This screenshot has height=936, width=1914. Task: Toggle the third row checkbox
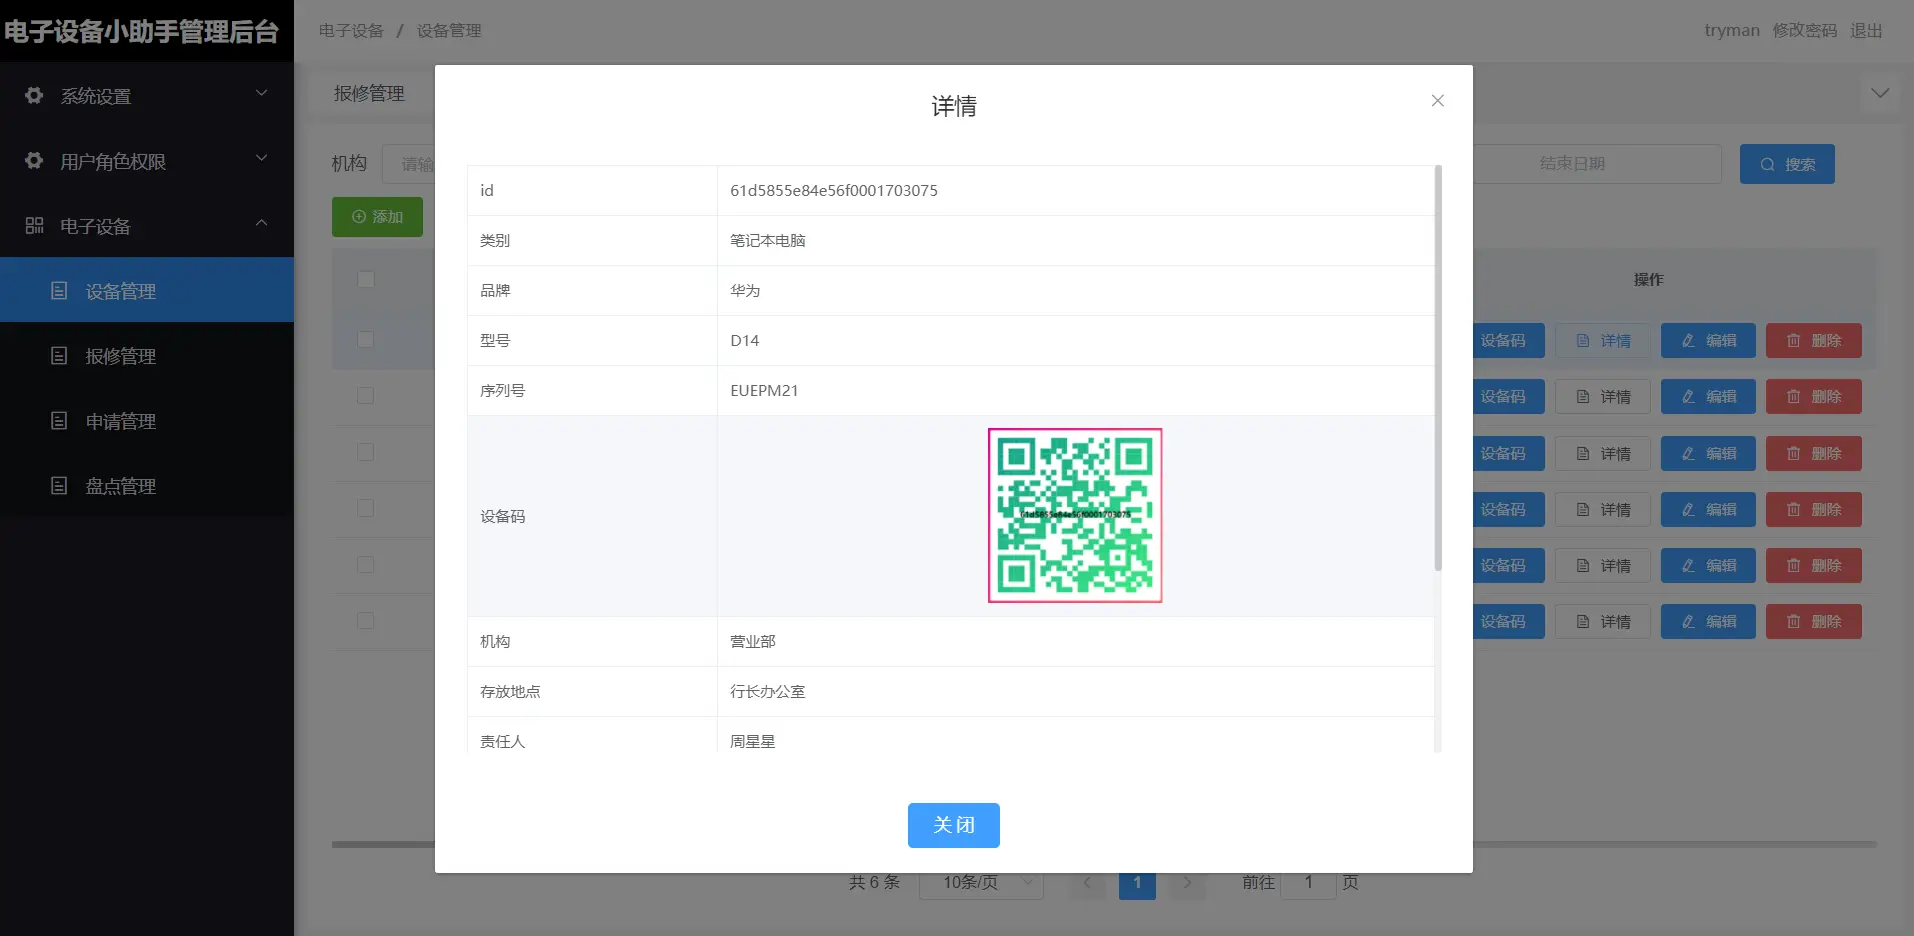point(366,452)
